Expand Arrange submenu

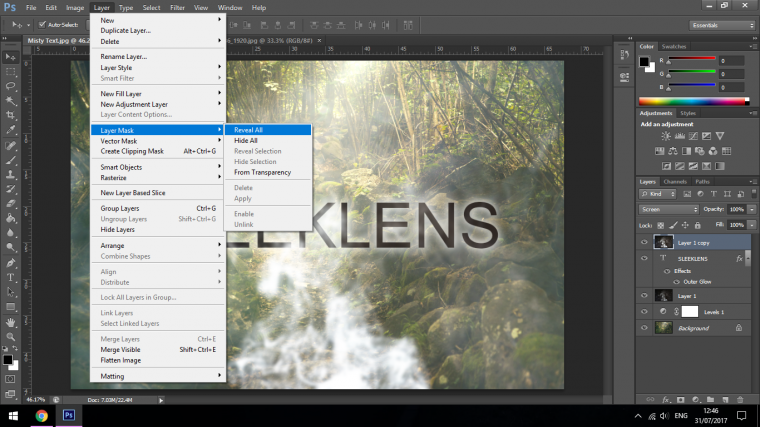coord(158,245)
